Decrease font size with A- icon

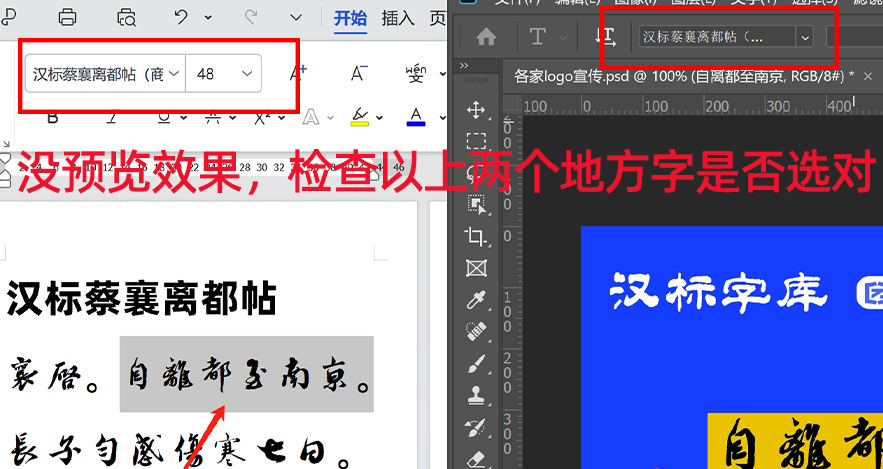[x=359, y=73]
